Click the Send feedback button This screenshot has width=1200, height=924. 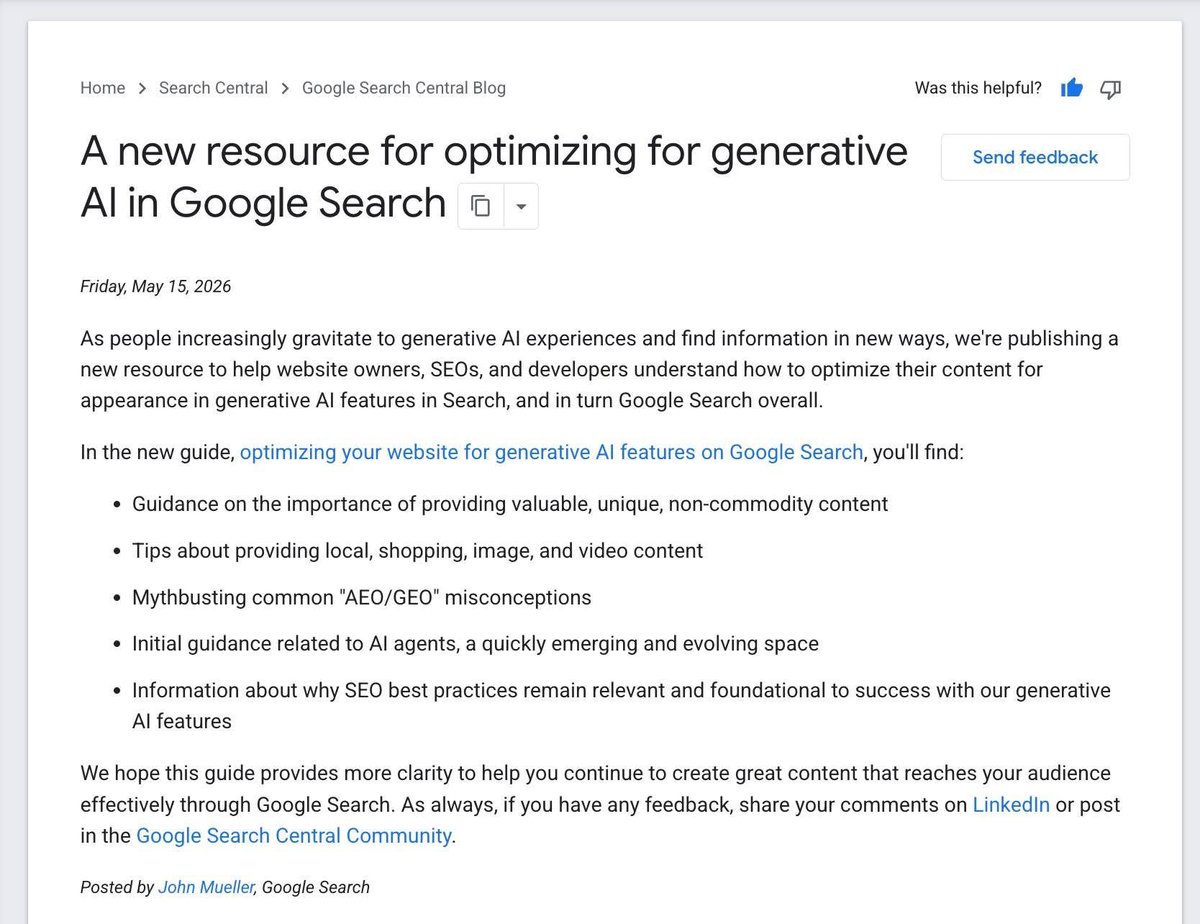[x=1035, y=157]
